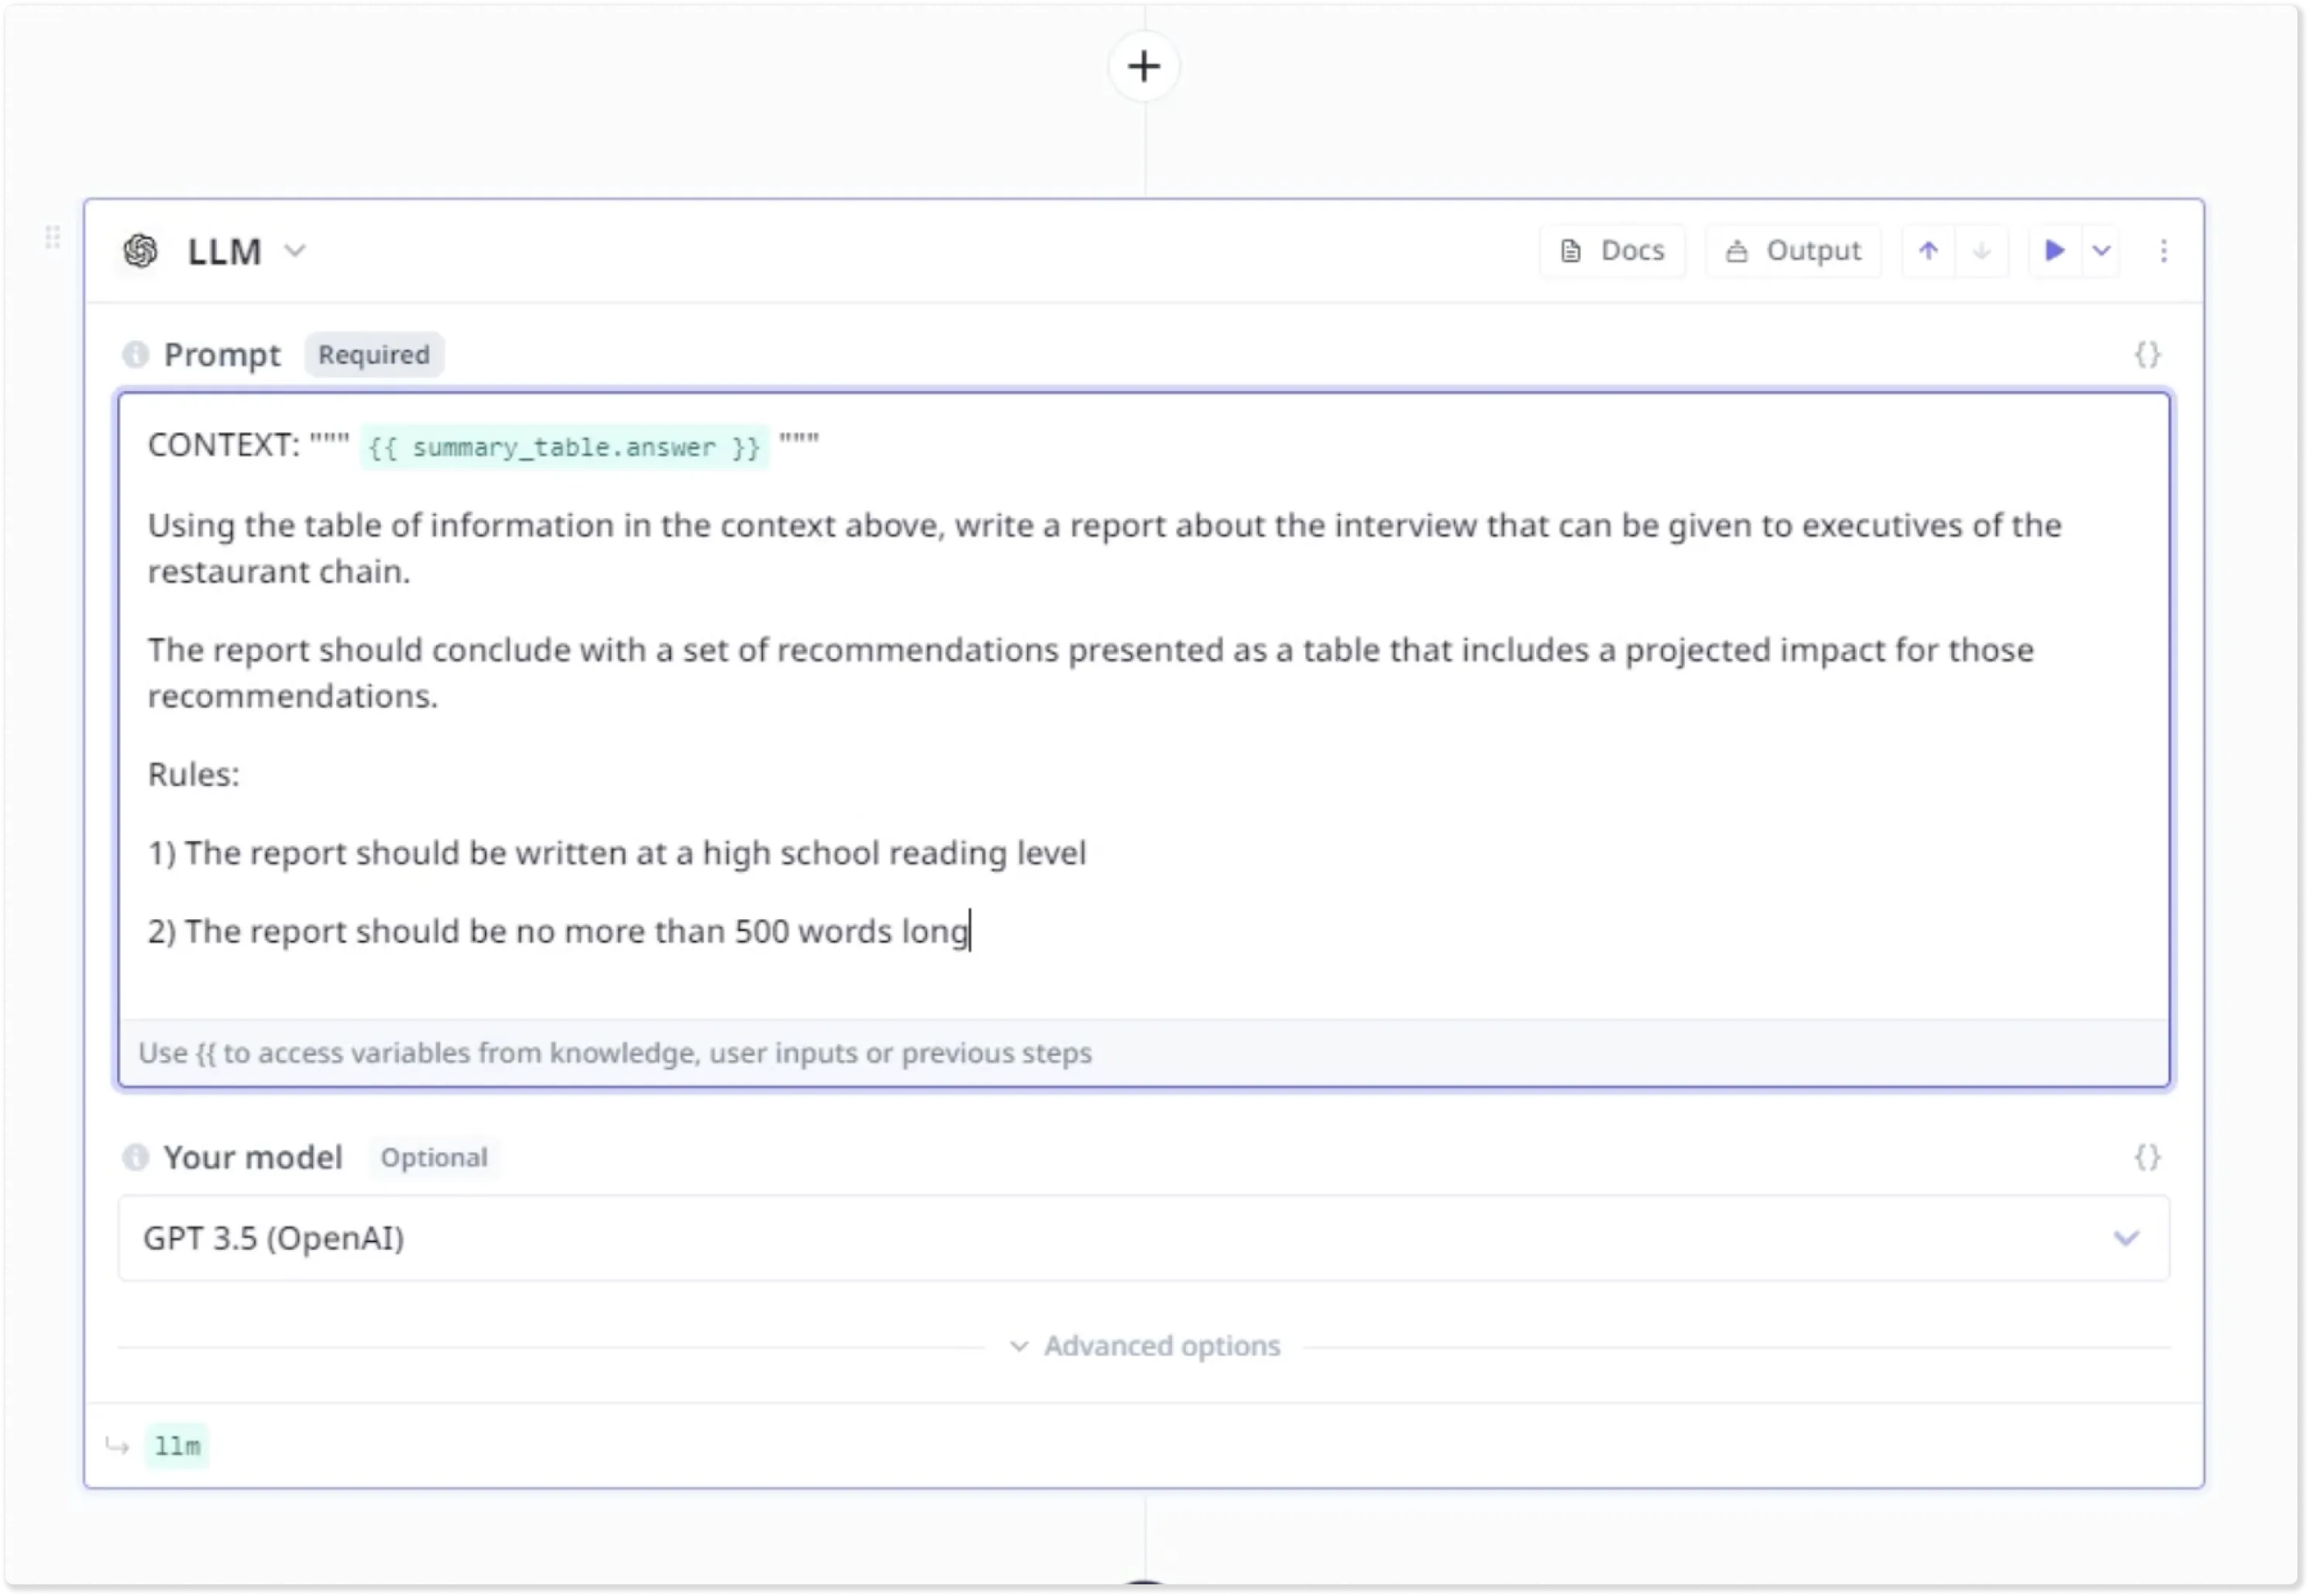Screen dimensions: 2309x1596
Task: Open the three-dot more options menu
Action: pyautogui.click(x=2163, y=251)
